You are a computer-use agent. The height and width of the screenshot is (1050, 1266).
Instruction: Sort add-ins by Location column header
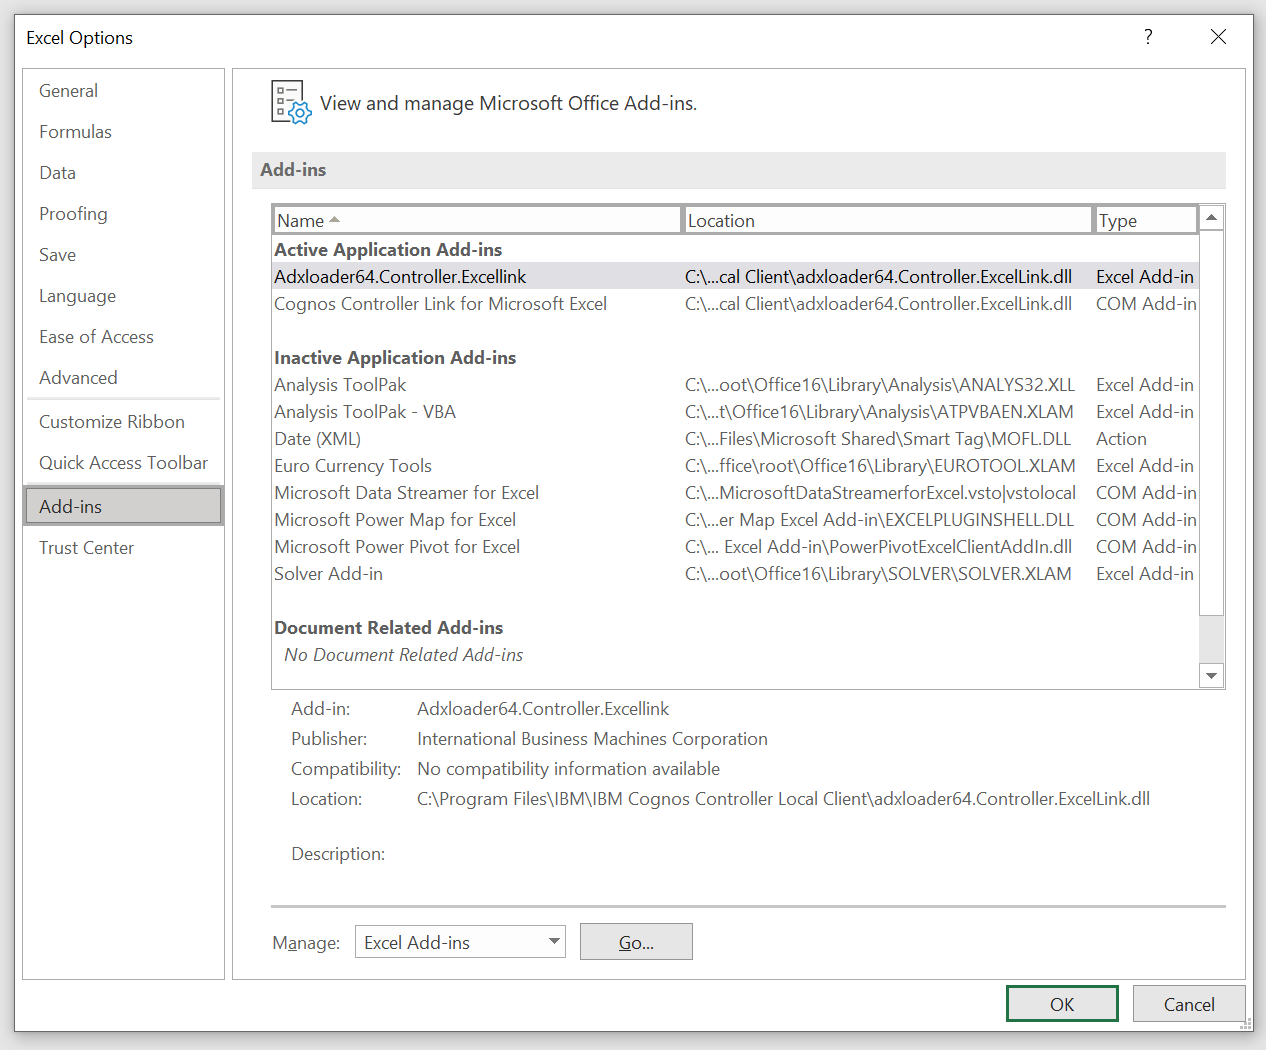(x=887, y=220)
